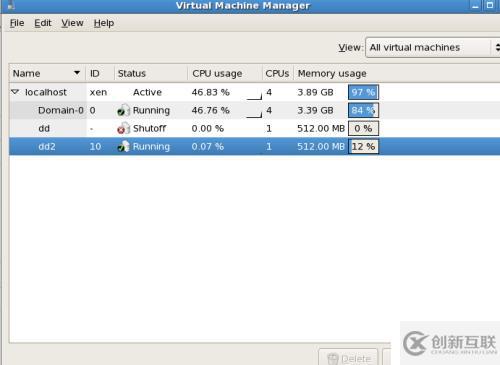
Task: Open the File menu
Action: point(17,23)
